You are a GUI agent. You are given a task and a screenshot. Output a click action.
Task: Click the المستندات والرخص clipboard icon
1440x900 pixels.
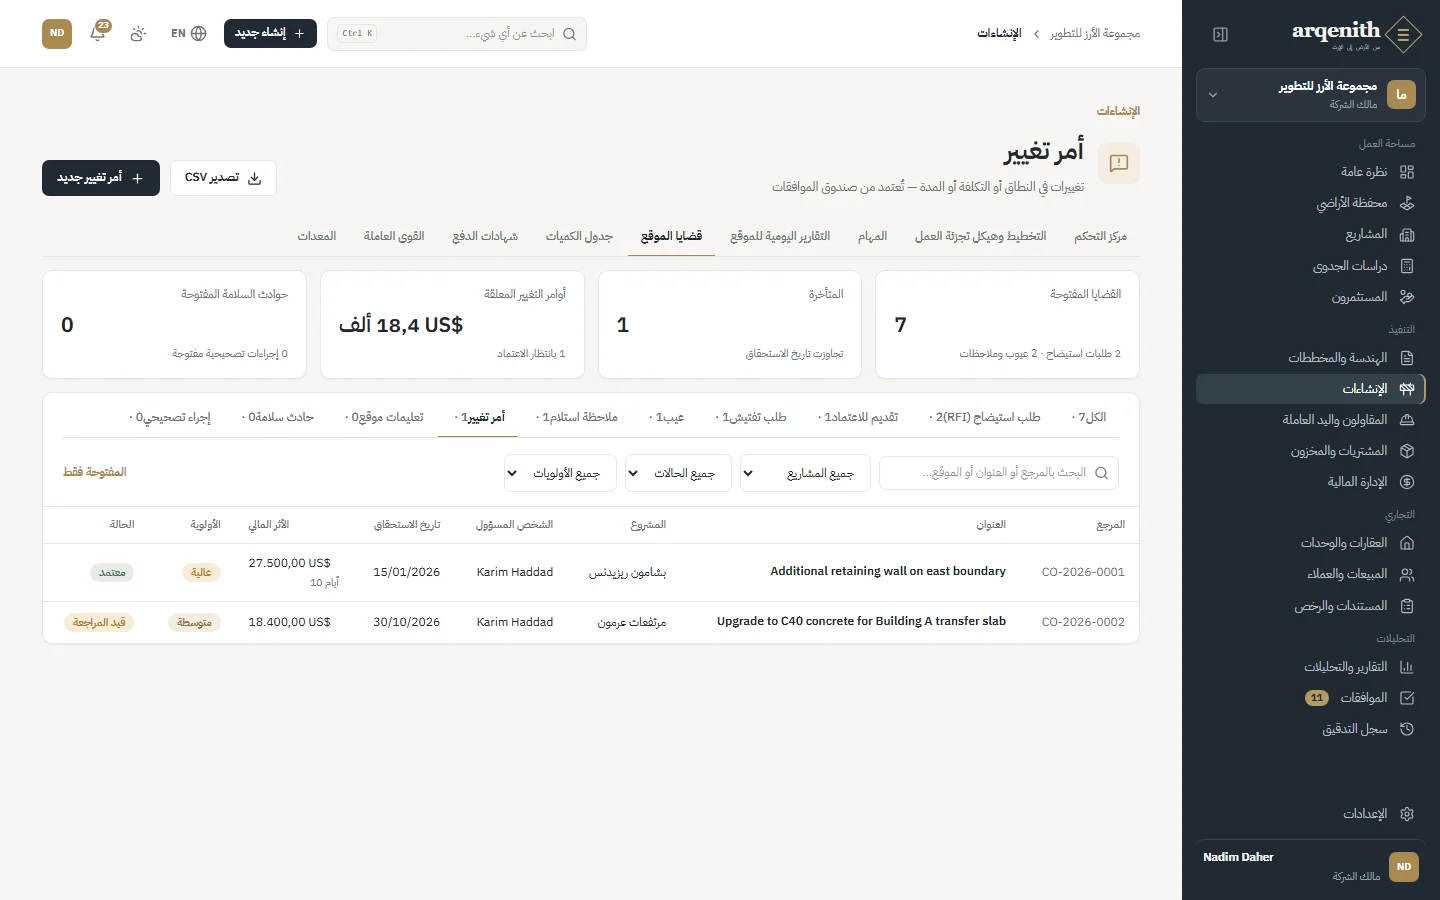[1407, 606]
